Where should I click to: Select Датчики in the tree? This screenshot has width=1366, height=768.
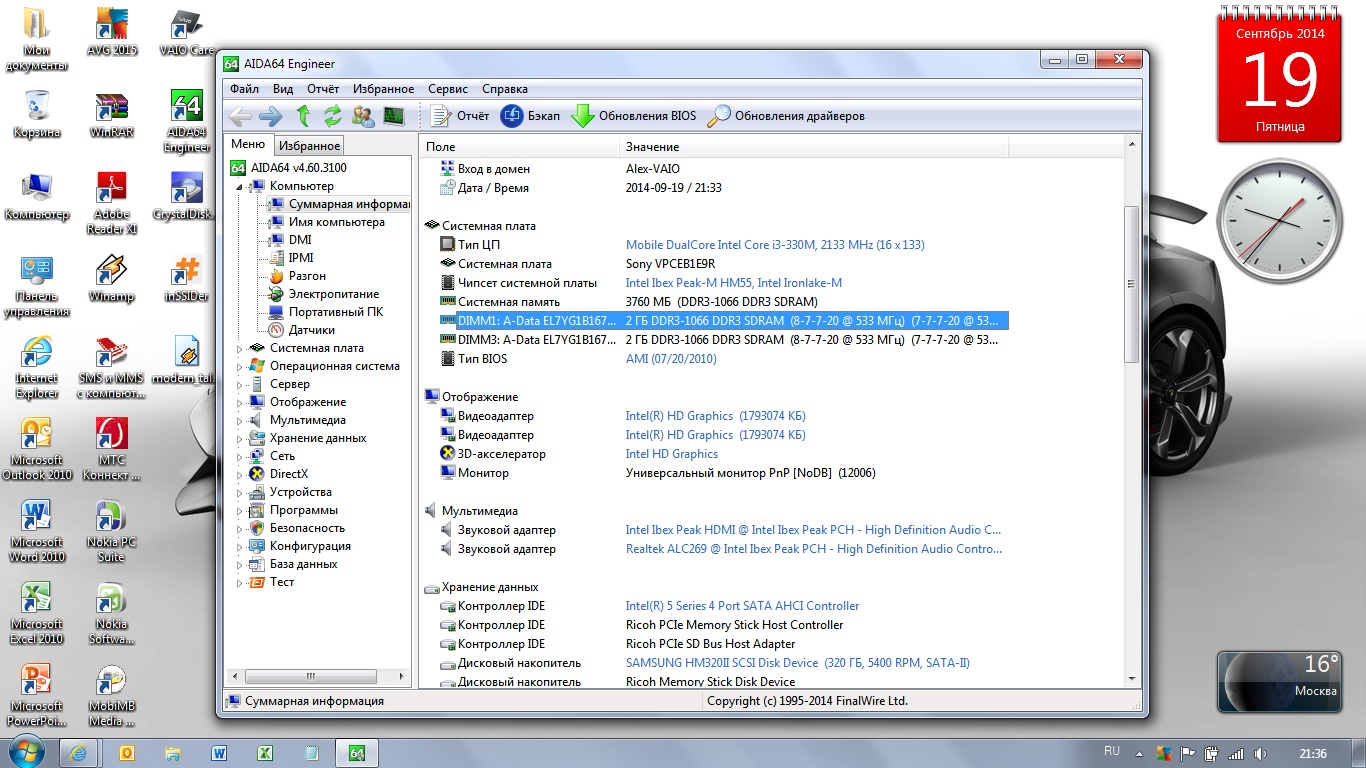pos(311,330)
